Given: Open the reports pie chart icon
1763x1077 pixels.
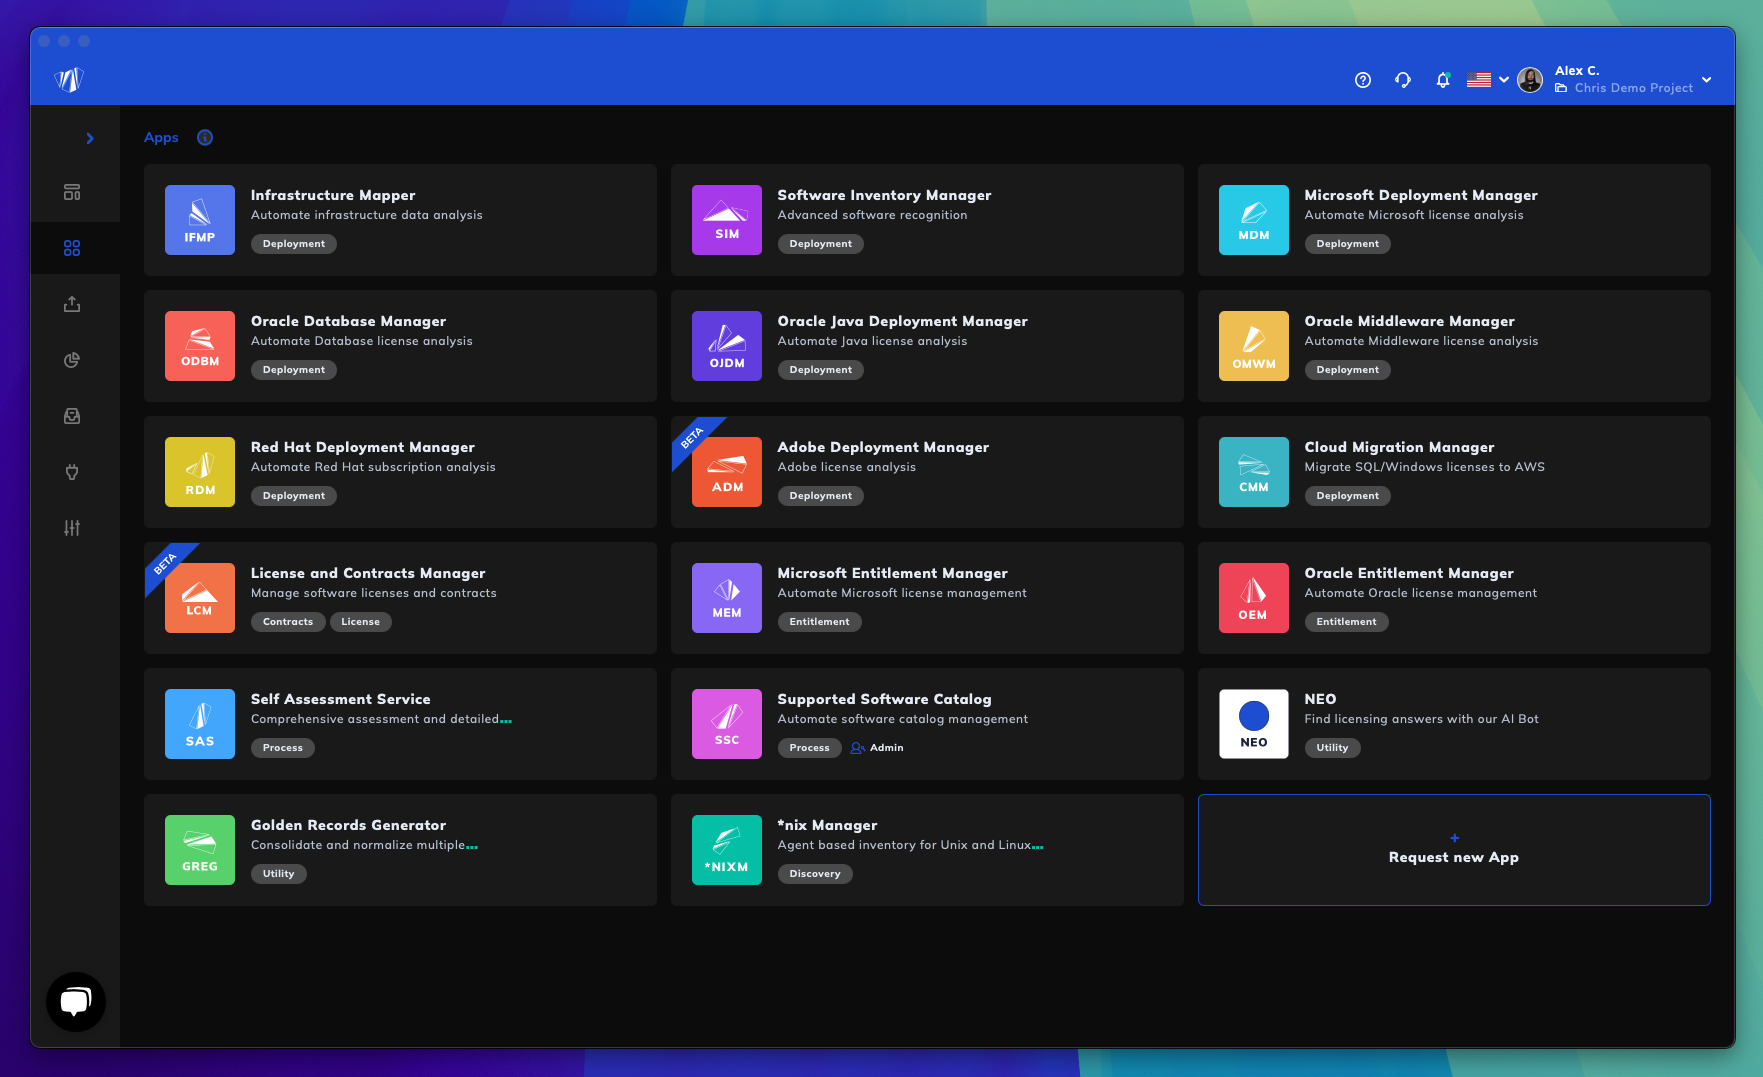Looking at the screenshot, I should click(72, 360).
